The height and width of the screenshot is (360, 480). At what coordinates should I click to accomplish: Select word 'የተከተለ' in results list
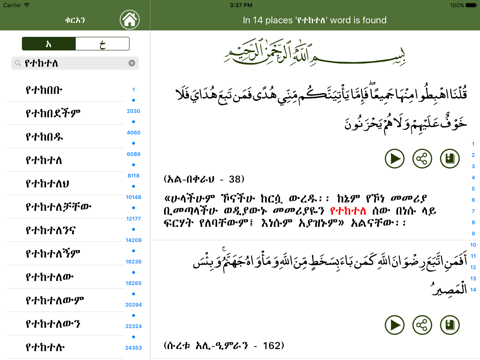(66, 160)
